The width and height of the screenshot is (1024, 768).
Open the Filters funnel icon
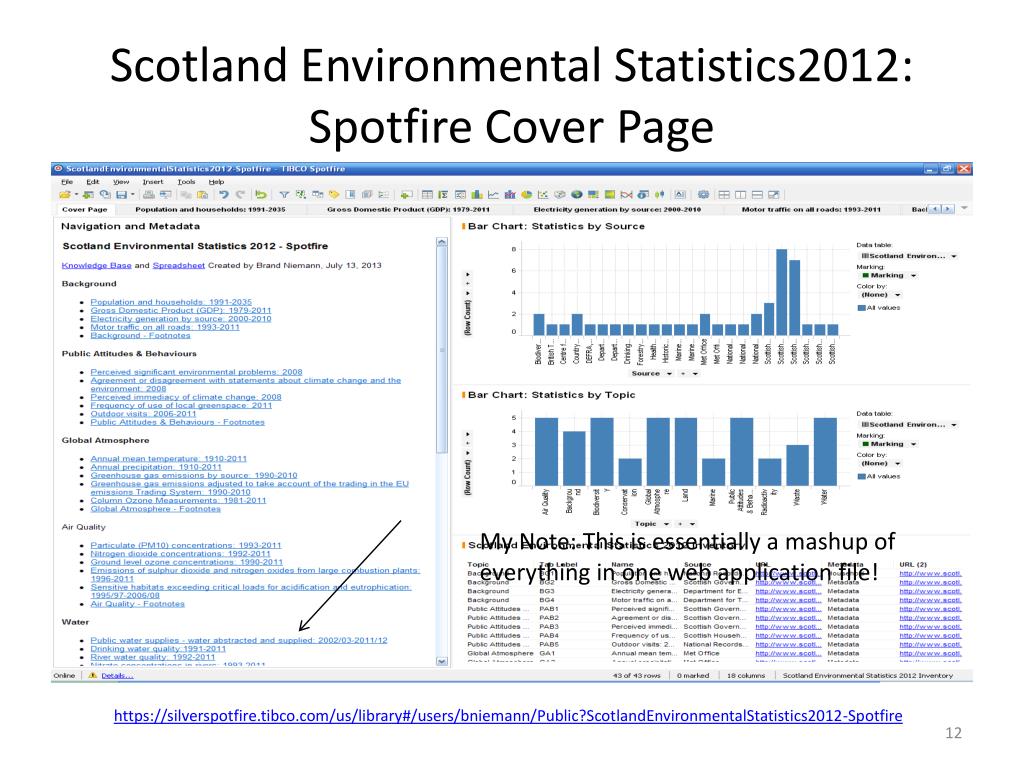(x=284, y=195)
